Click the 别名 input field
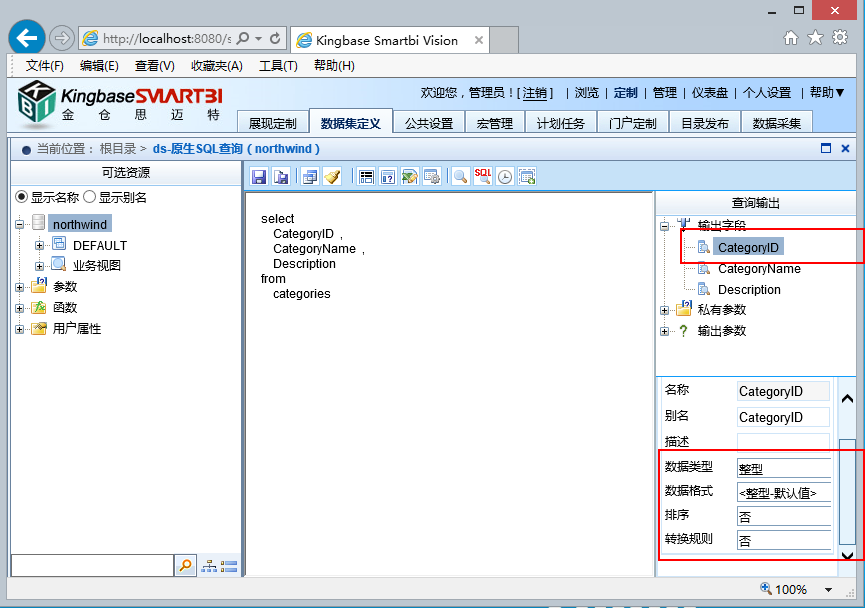This screenshot has height=608, width=865. [x=783, y=417]
